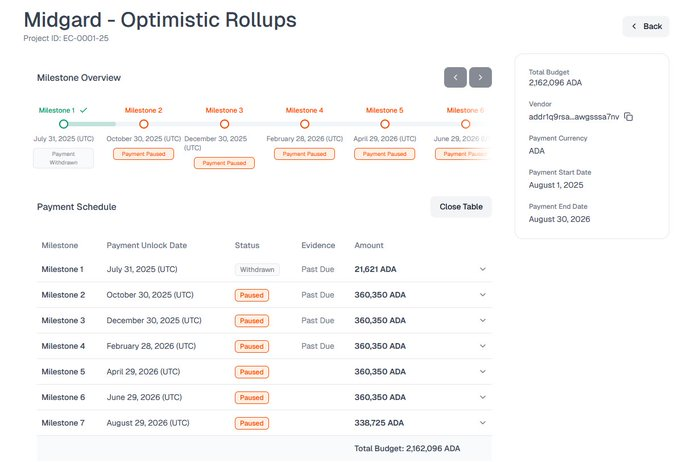Expand the Milestone 6 payment row
Viewport: 679px width, 462px height.
click(482, 397)
